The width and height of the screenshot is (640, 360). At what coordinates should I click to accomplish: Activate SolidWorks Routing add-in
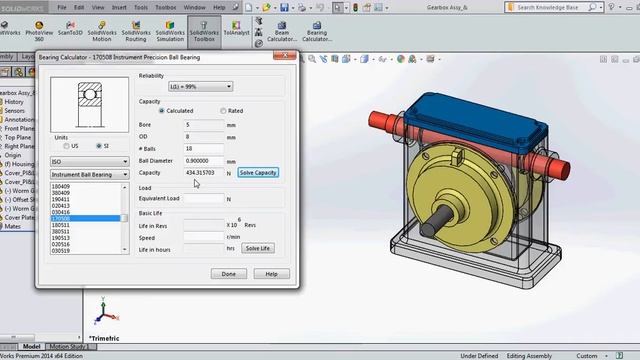[x=136, y=31]
